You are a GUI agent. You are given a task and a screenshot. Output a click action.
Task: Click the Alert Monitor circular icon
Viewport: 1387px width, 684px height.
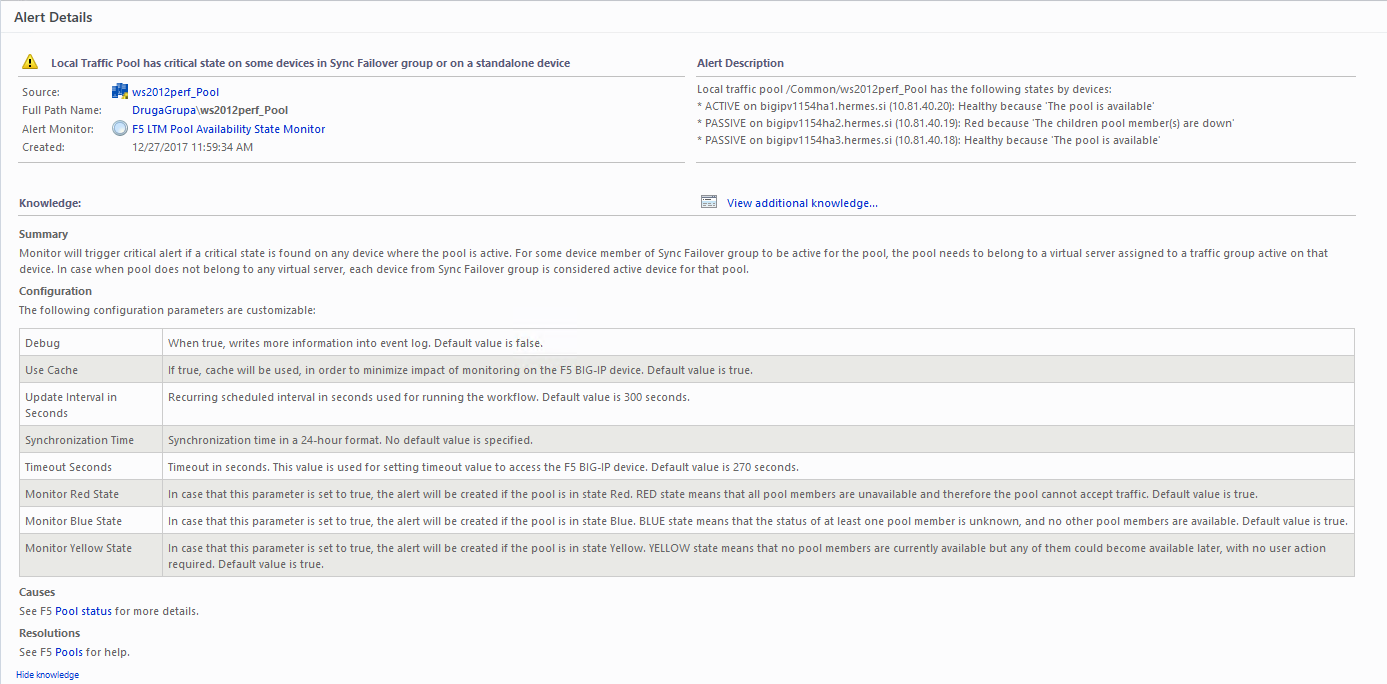tap(120, 129)
